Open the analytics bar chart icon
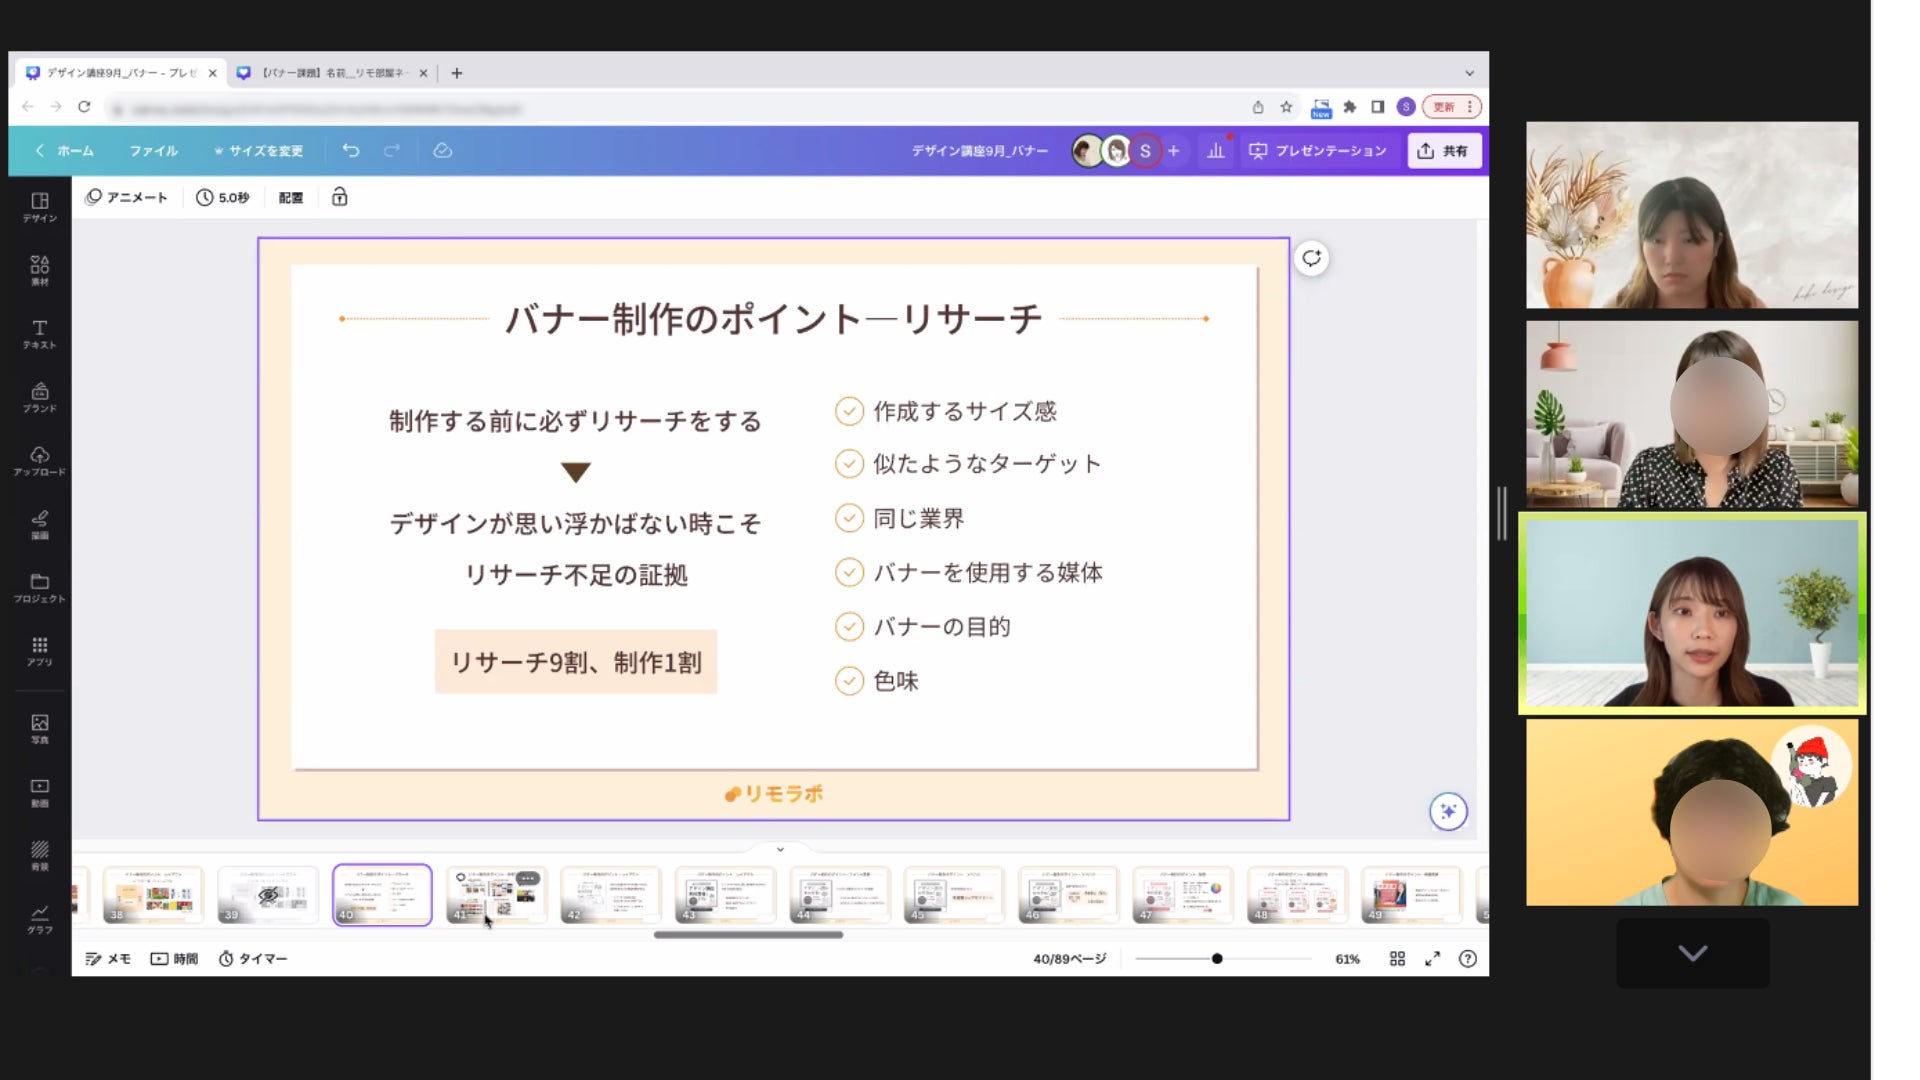Viewport: 1920px width, 1080px height. tap(1215, 150)
